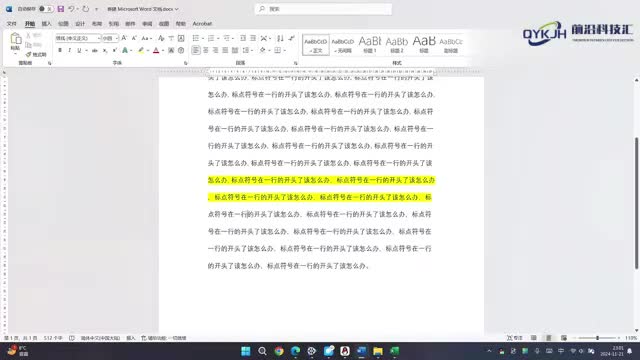Click the Decrease Indent icon
Viewport: 640px width, 360px height.
tap(243, 38)
